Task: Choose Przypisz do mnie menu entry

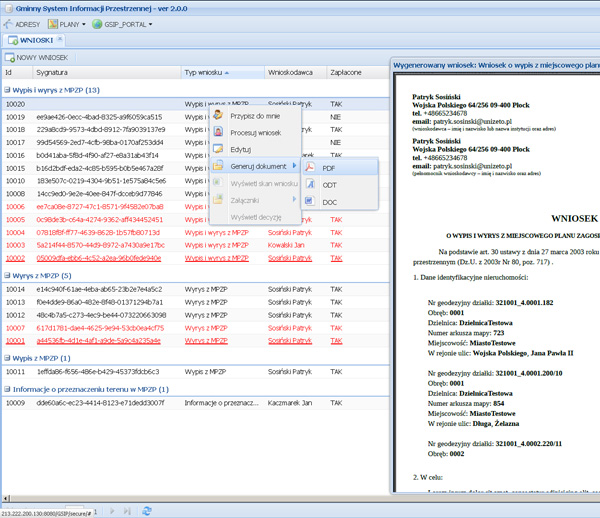Action: (256, 116)
